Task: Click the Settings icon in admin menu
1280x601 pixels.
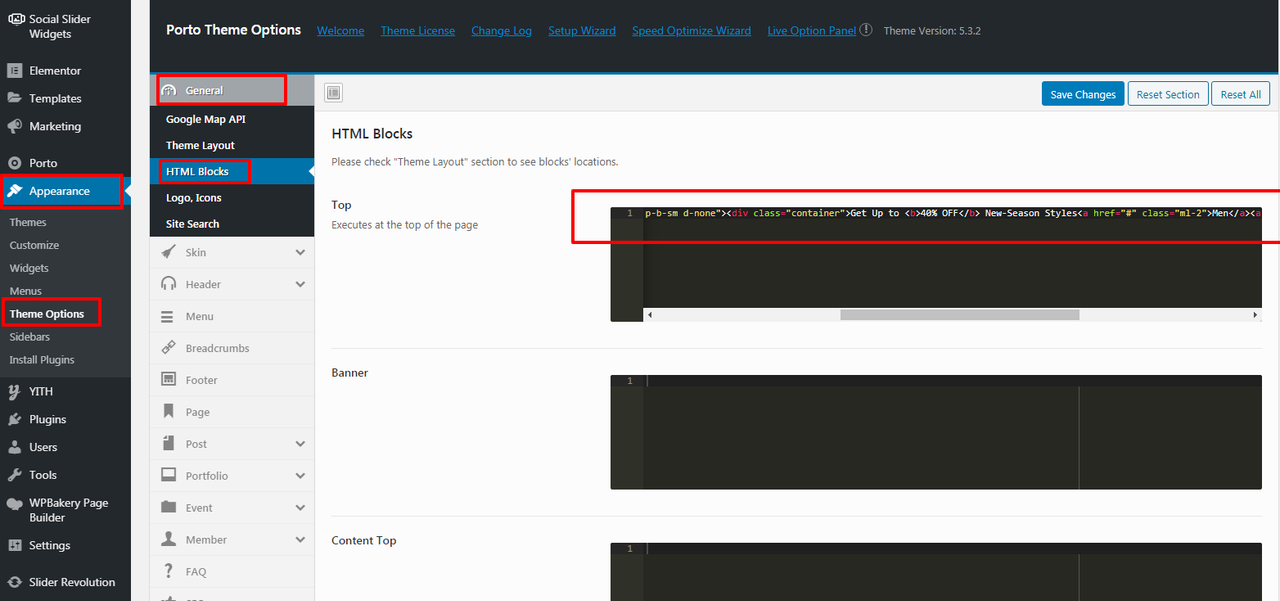Action: tap(15, 546)
